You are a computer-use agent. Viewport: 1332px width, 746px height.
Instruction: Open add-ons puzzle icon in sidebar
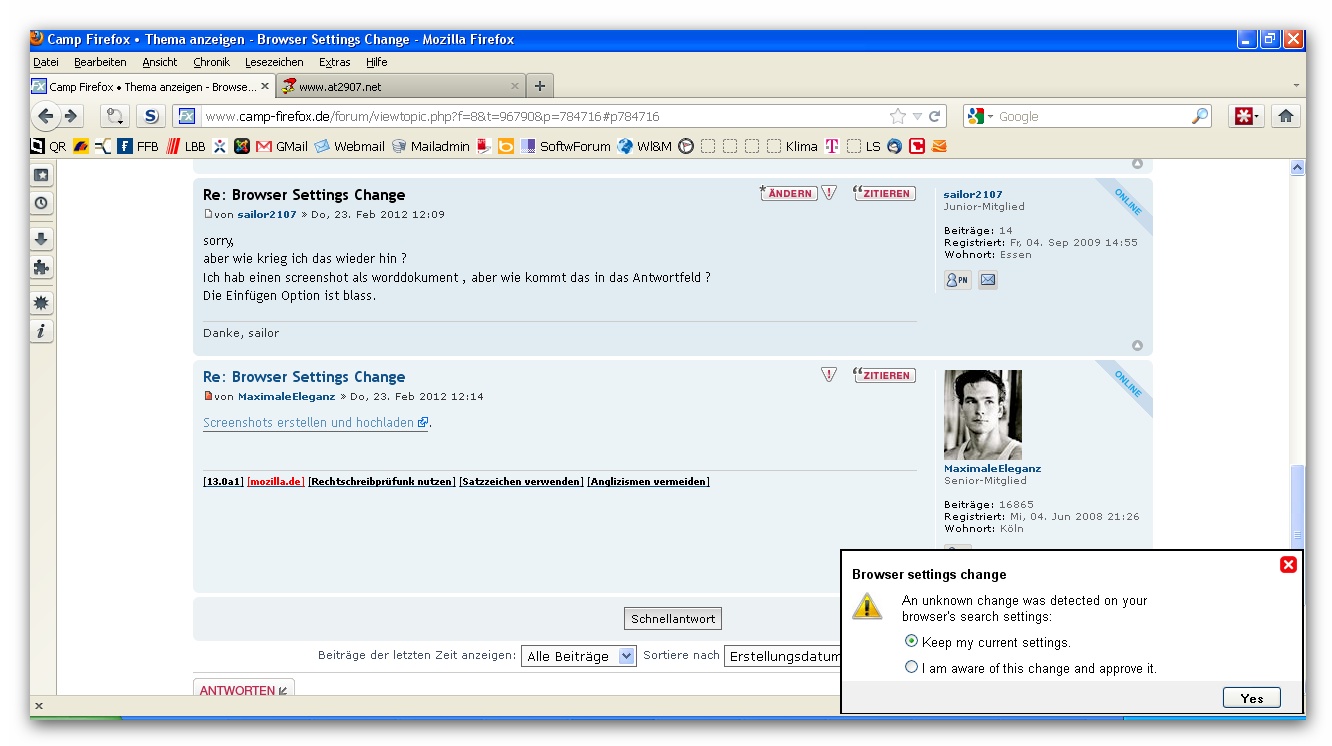coord(41,267)
